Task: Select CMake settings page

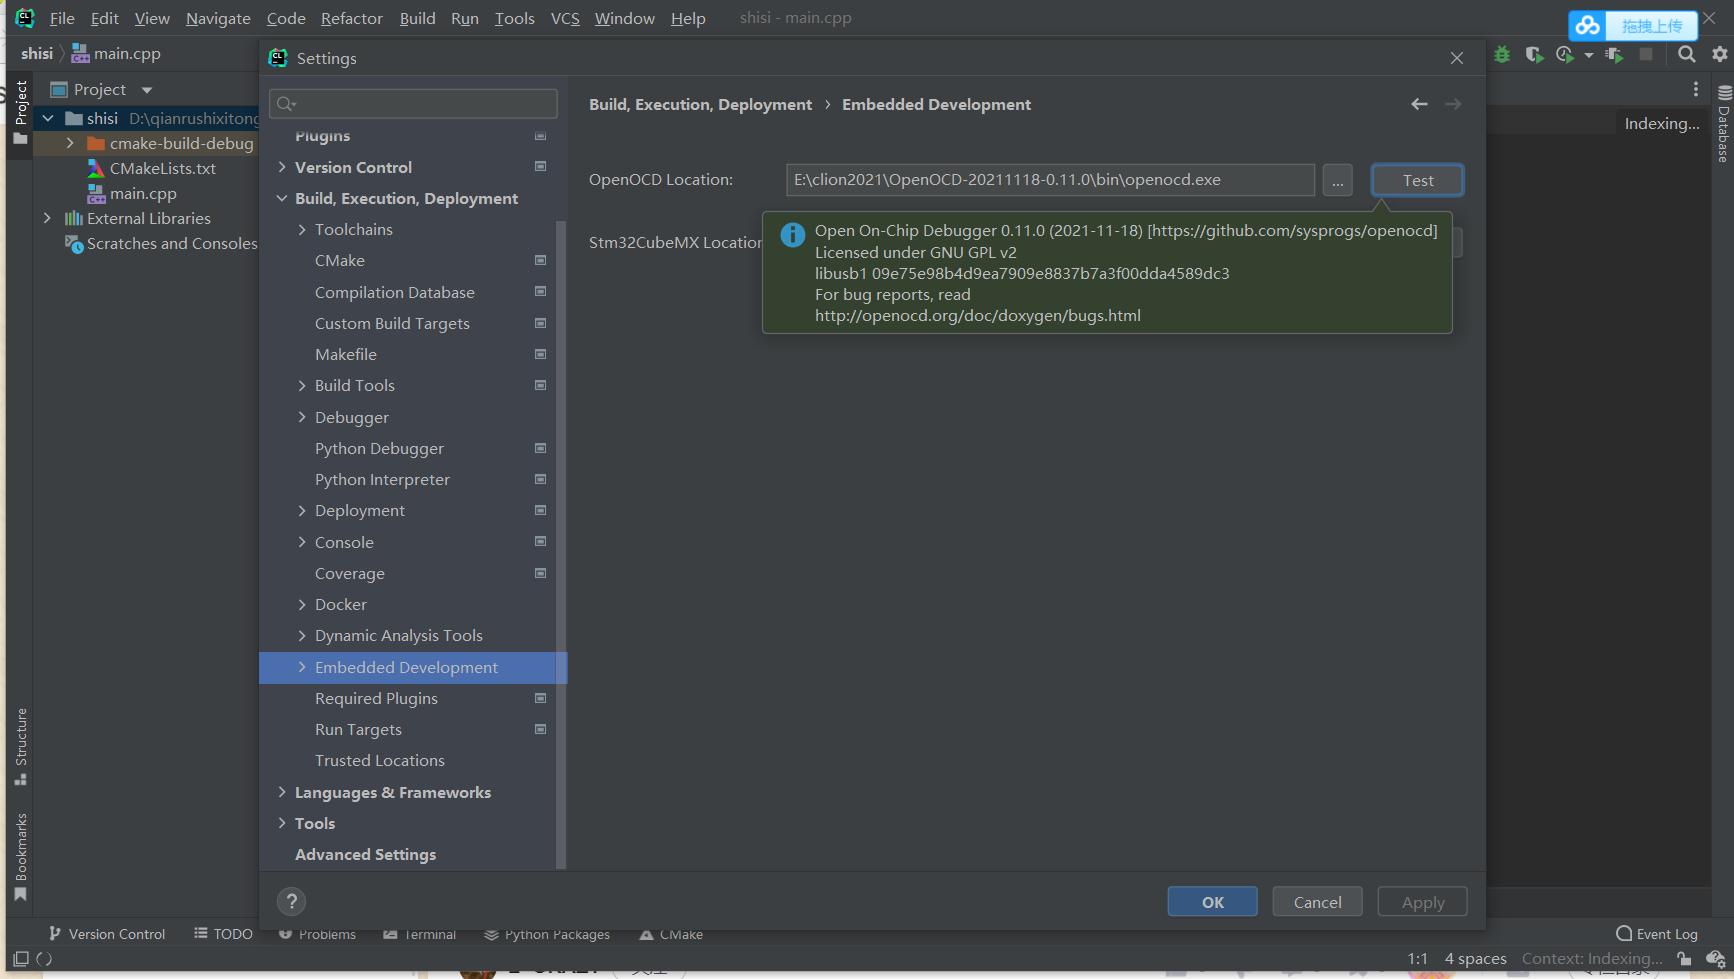Action: click(x=340, y=260)
